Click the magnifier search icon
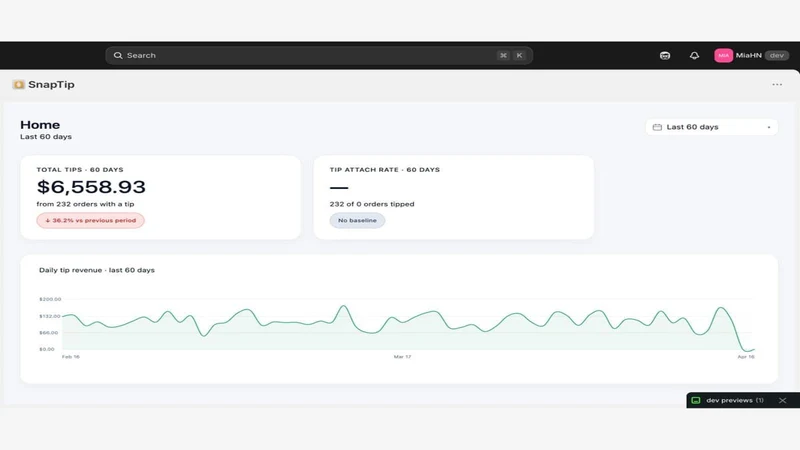Screen dimensions: 800x450 click(118, 55)
